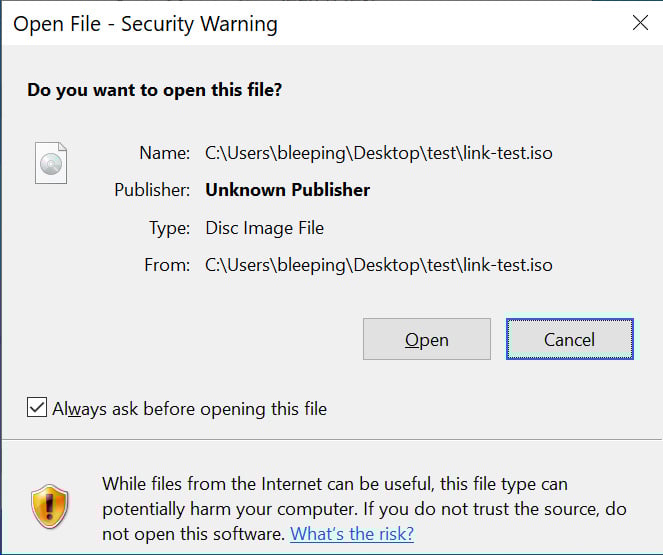Viewport: 663px width, 555px height.
Task: Click the bold Unknown Publisher text
Action: click(x=287, y=190)
